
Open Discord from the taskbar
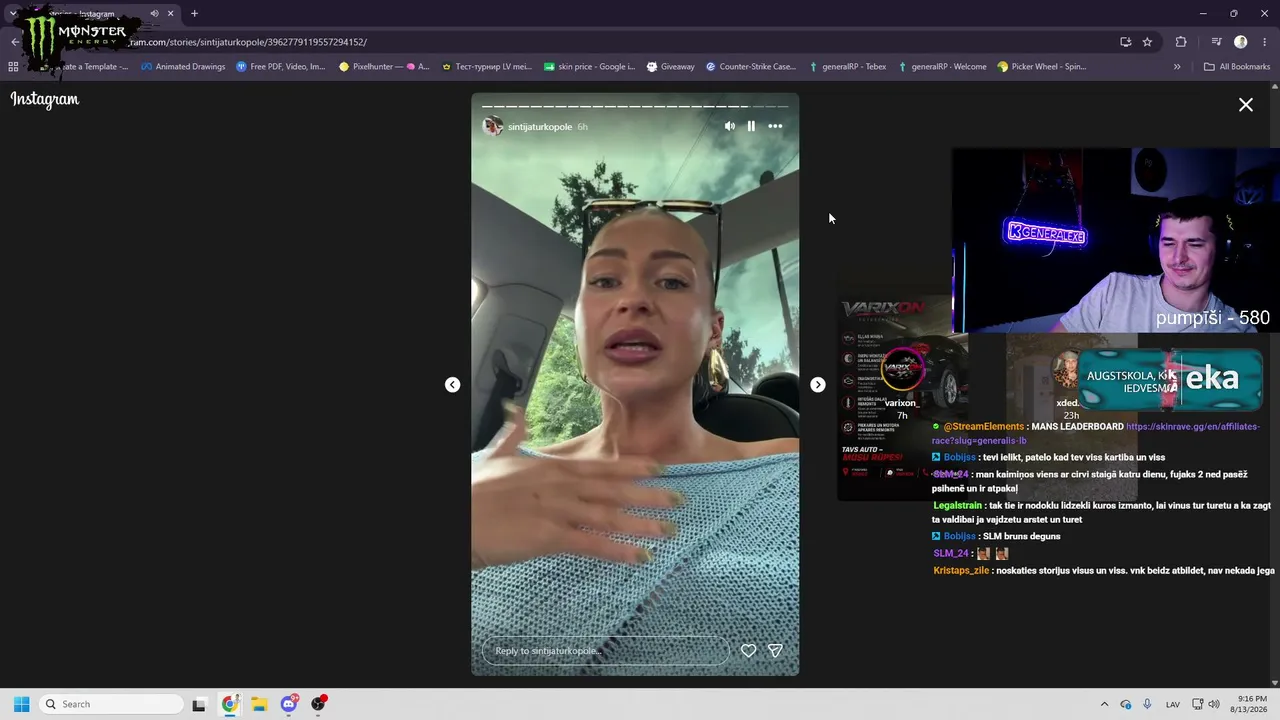point(289,704)
